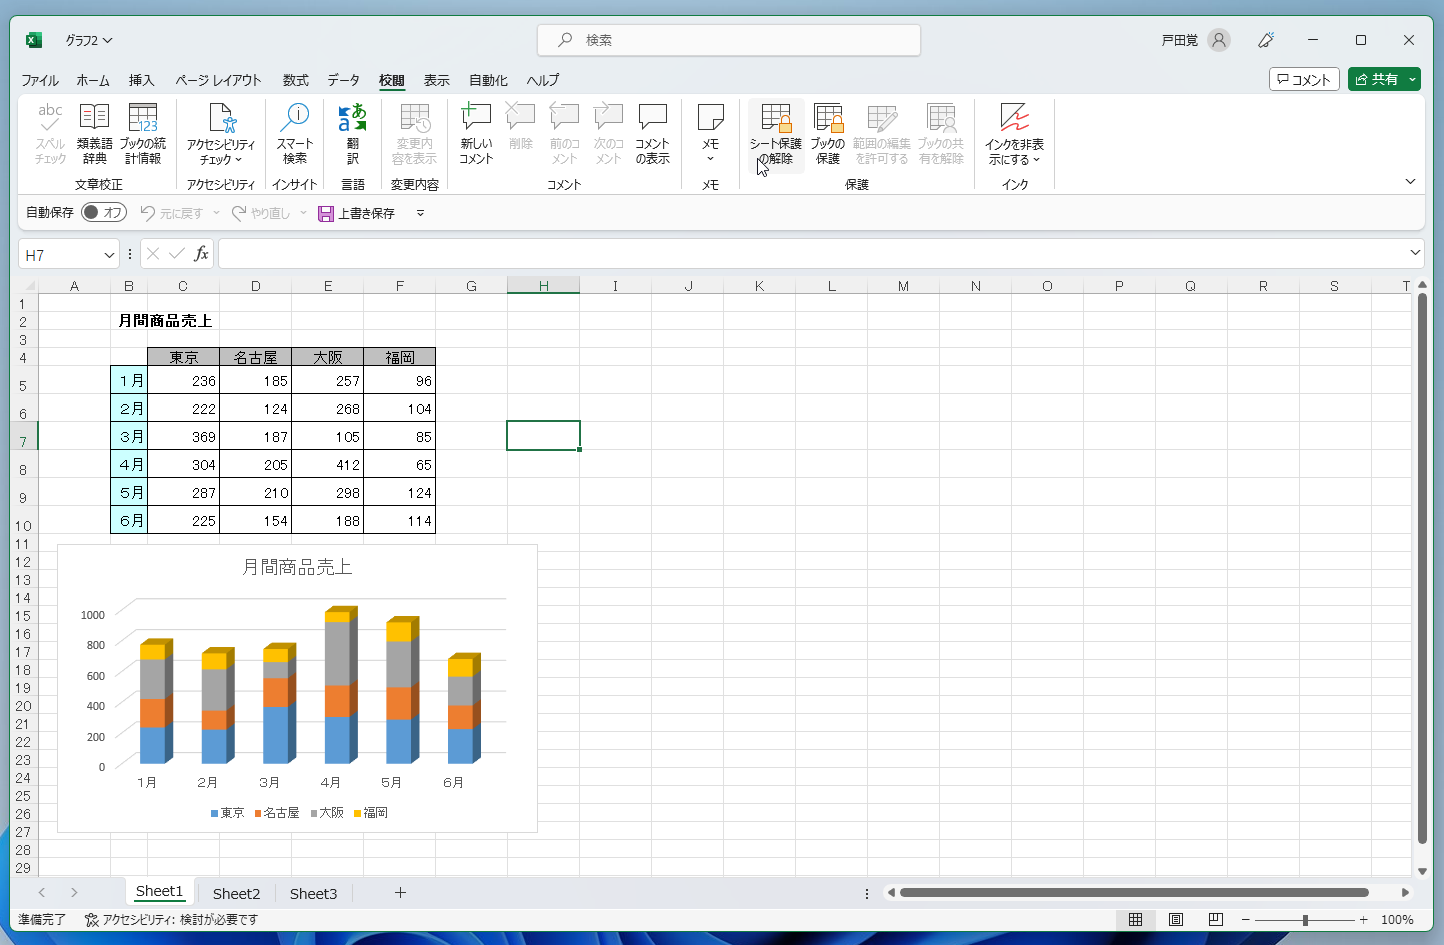Switch to the データ tab
Viewport: 1444px width, 945px height.
(x=343, y=80)
